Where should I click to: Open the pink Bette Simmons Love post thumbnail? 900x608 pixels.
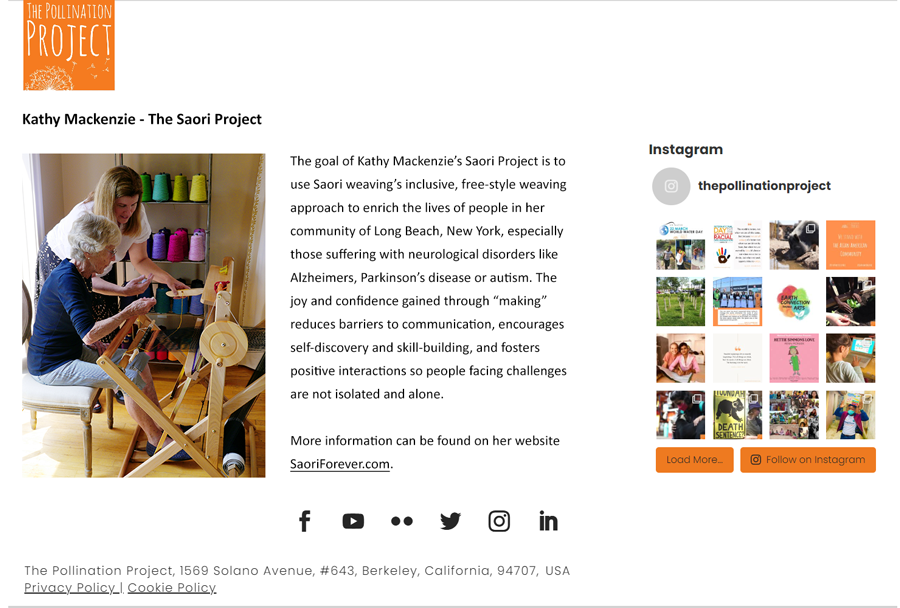coord(794,358)
